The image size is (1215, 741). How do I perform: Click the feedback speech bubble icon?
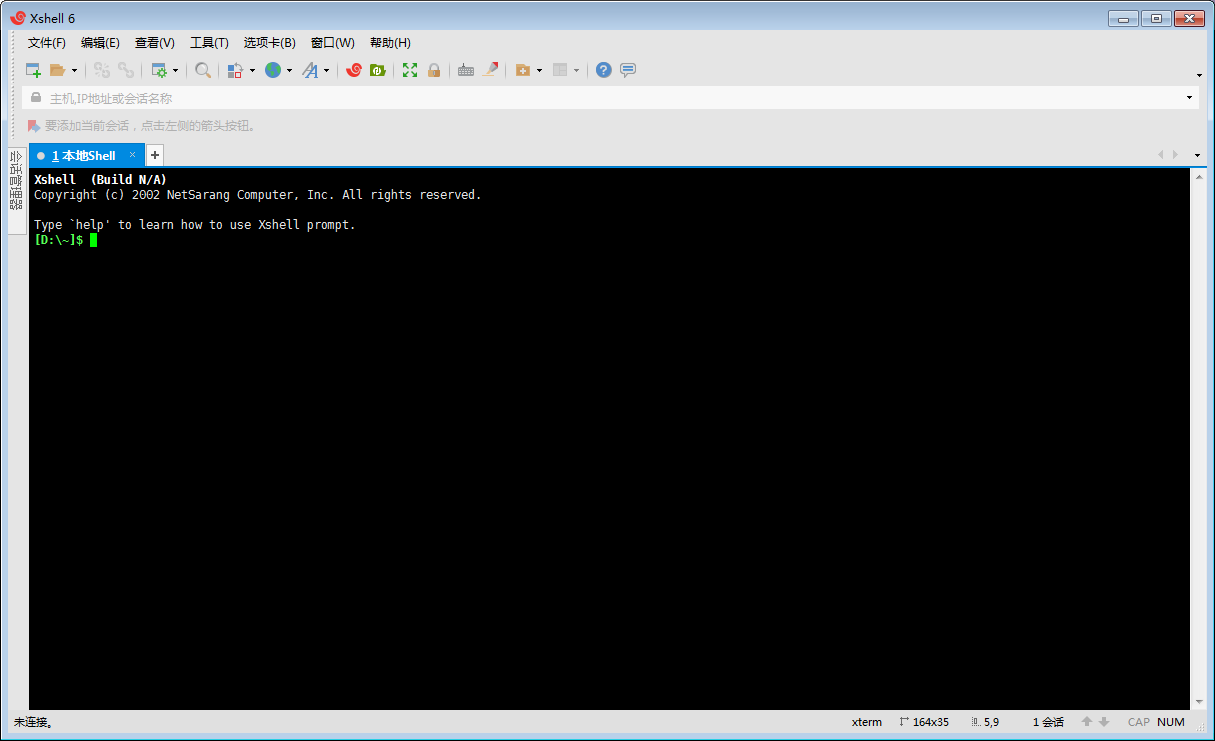(x=628, y=70)
